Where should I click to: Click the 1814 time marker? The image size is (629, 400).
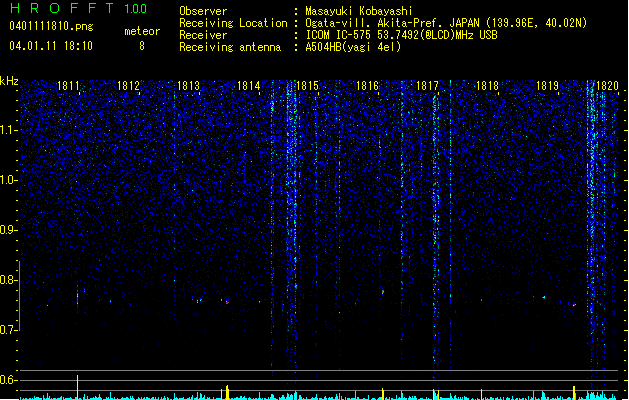(248, 86)
